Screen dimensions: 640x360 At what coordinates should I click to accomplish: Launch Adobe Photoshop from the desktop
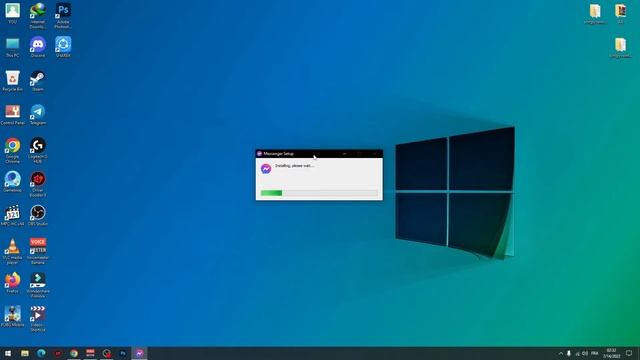pyautogui.click(x=63, y=16)
